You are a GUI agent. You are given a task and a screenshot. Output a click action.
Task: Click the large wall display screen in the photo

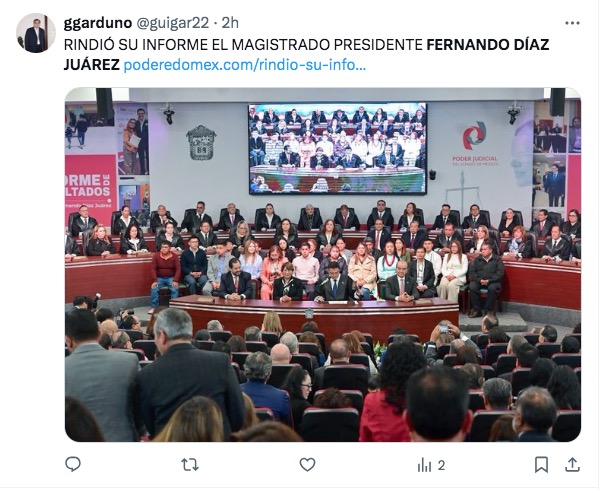pos(337,149)
